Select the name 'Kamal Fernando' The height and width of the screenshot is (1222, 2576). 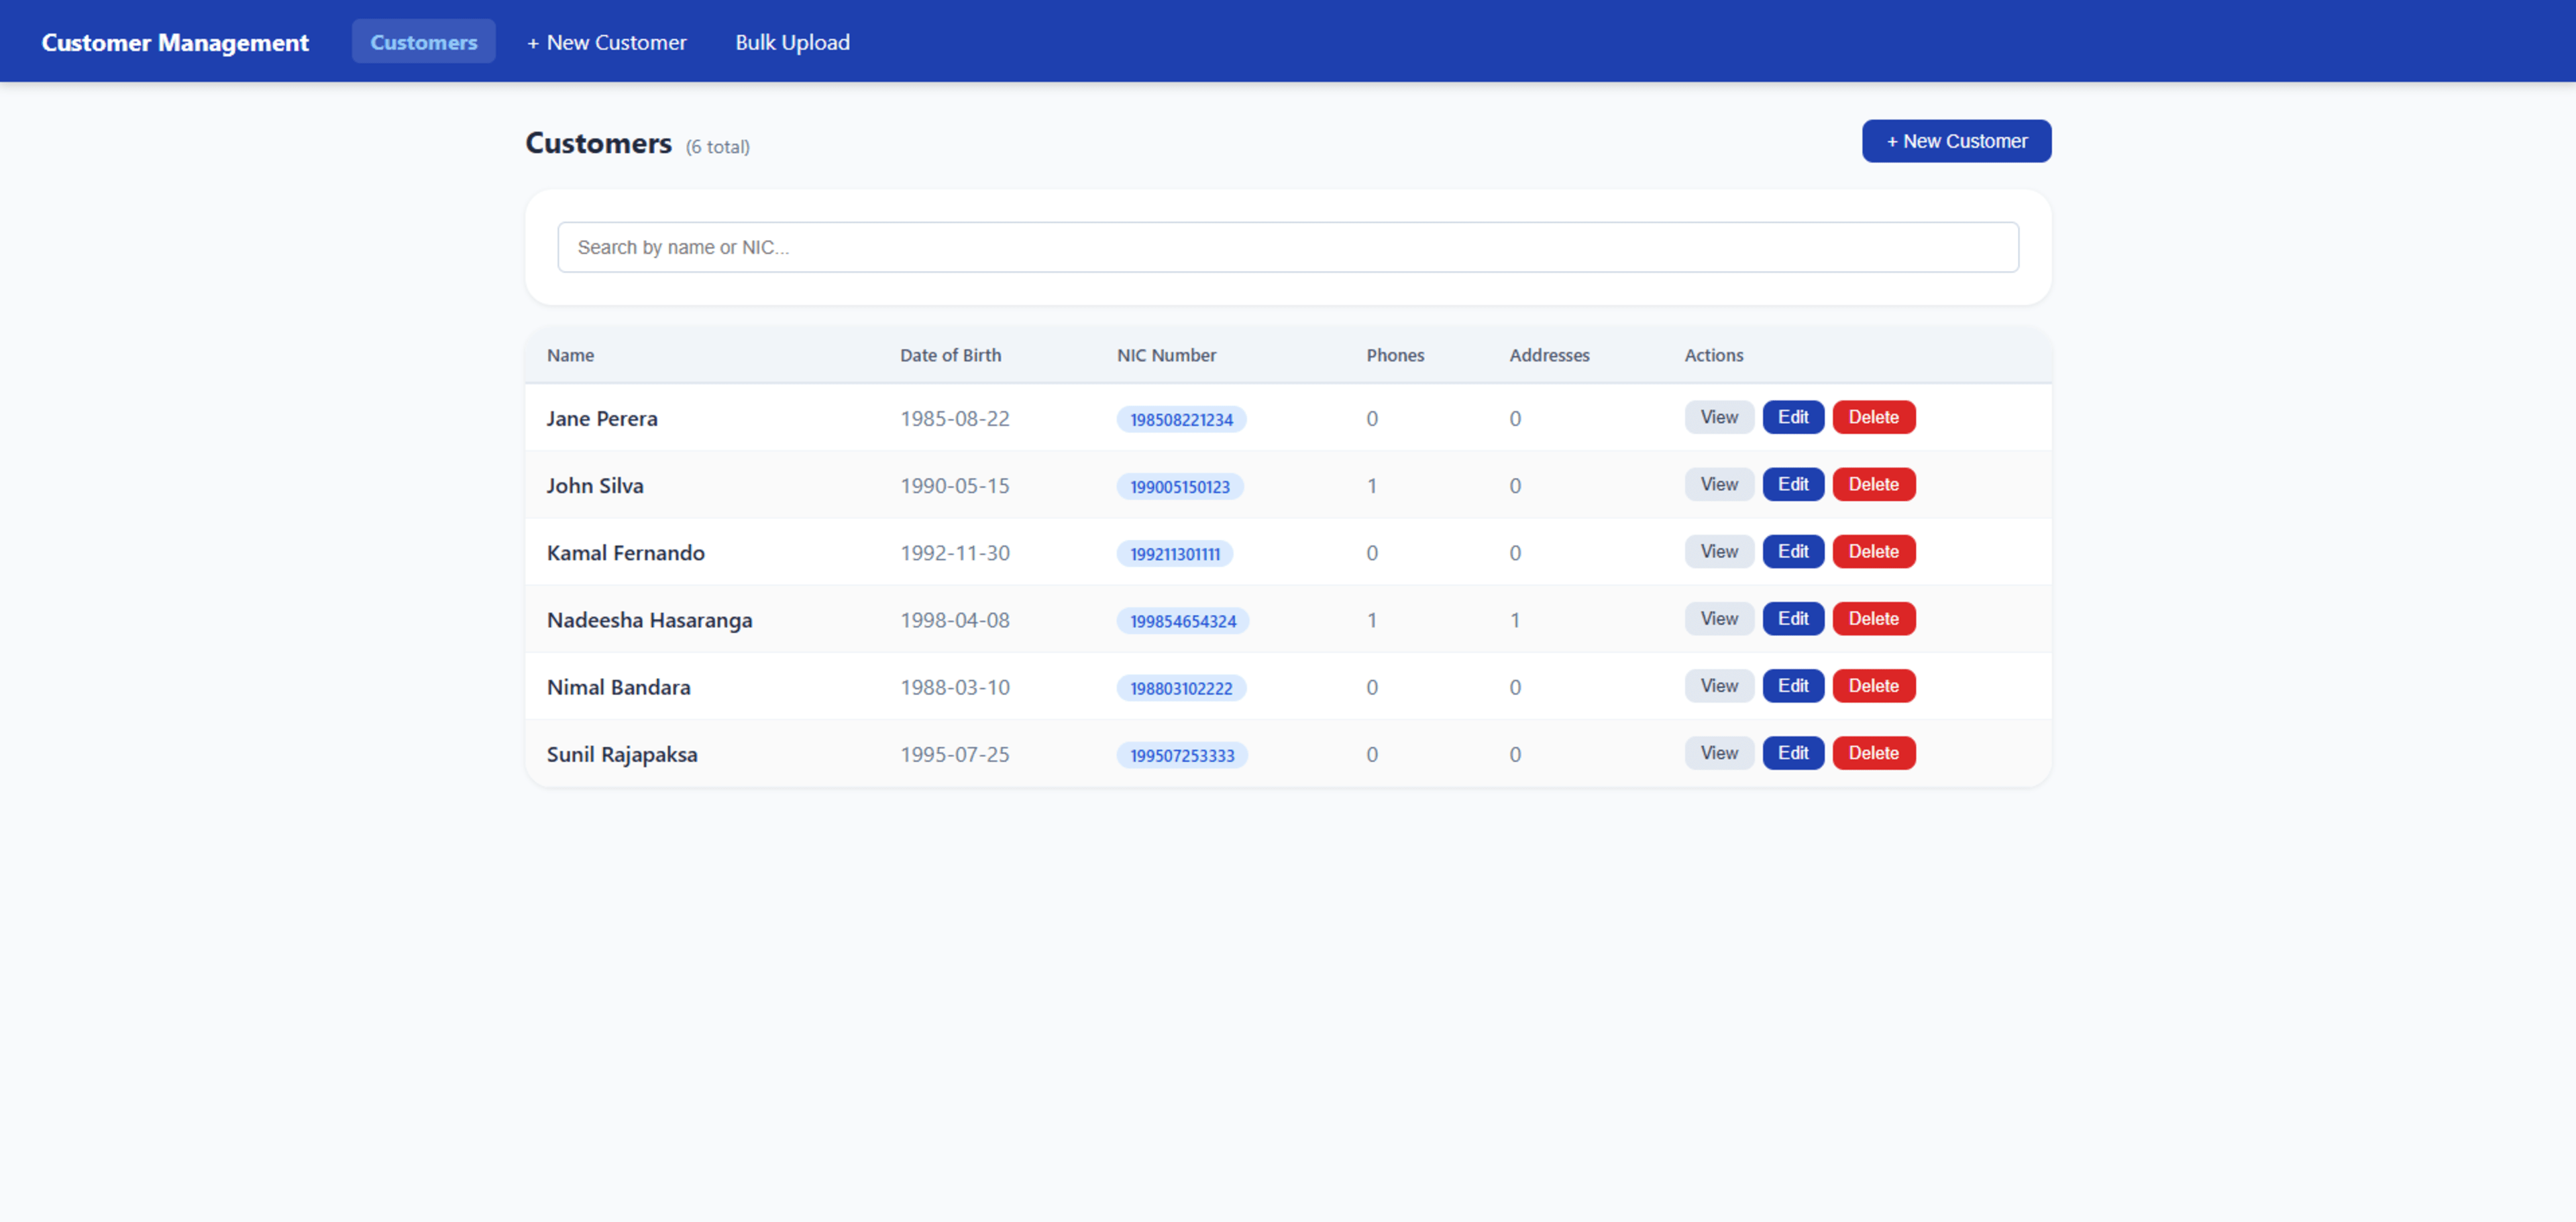point(625,552)
